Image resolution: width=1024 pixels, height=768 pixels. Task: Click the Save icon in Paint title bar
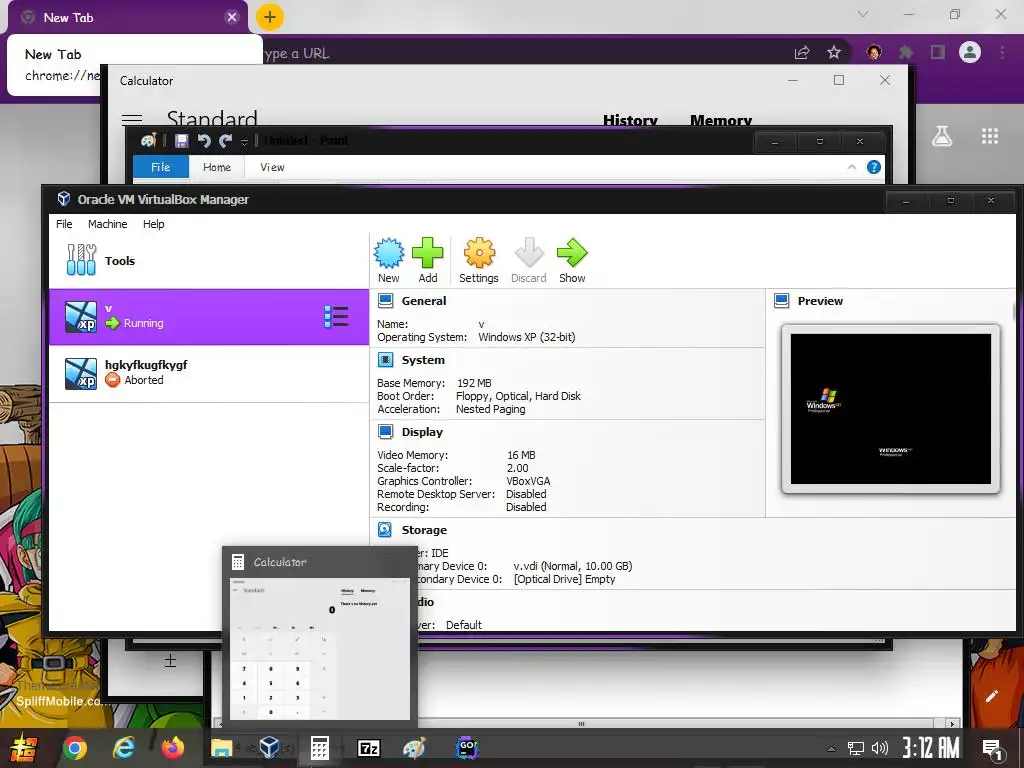click(182, 140)
